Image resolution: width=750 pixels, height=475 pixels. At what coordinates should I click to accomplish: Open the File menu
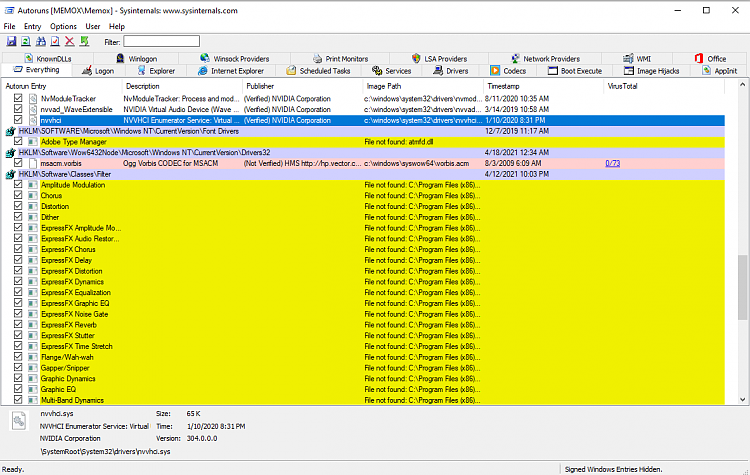(x=10, y=26)
